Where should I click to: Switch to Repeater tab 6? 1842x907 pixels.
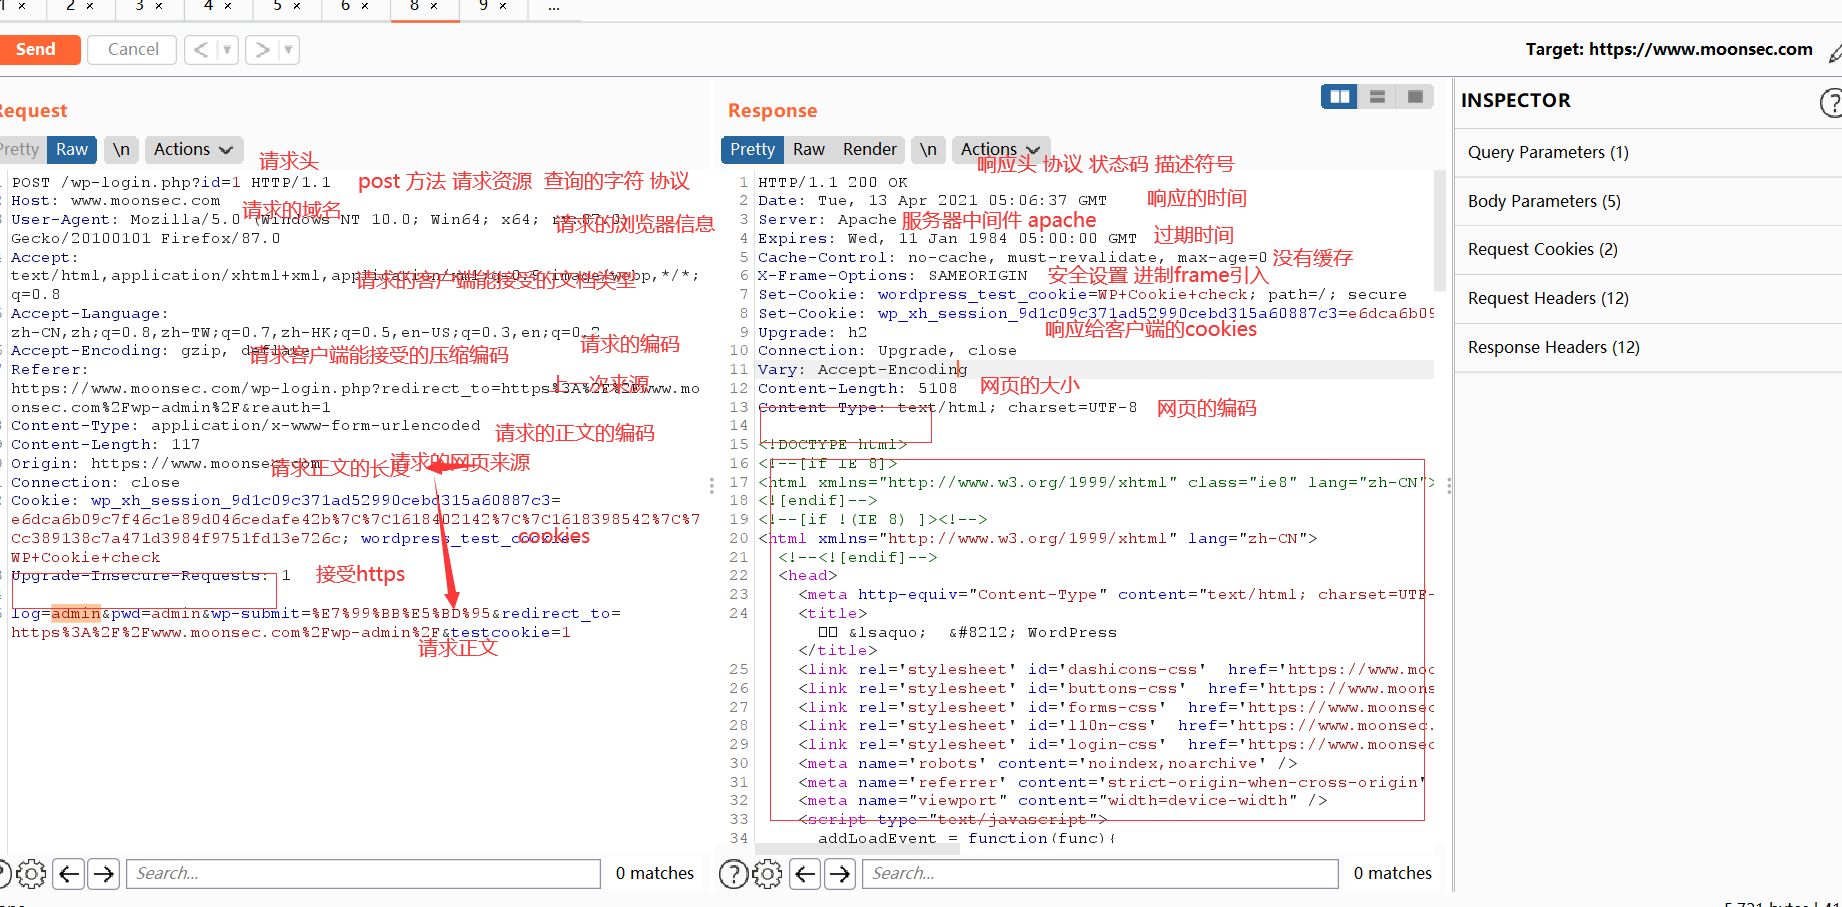[x=346, y=6]
